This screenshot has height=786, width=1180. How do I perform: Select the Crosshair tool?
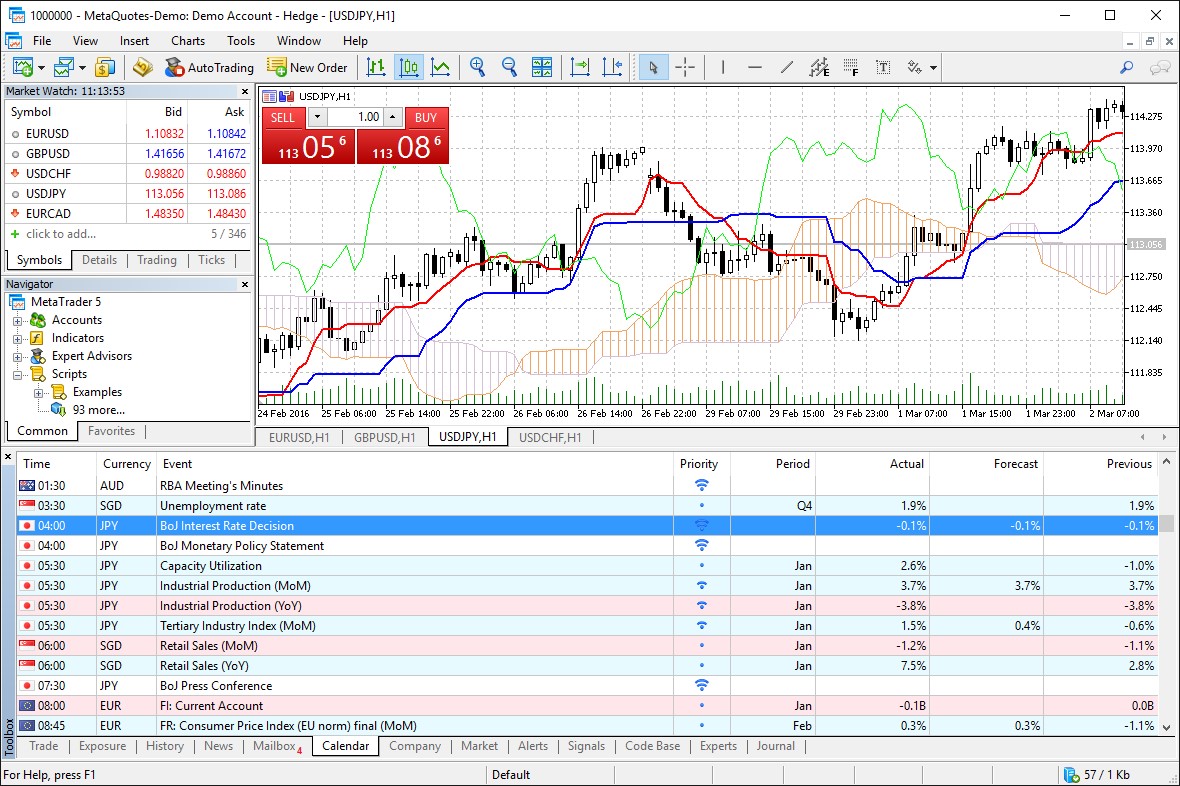pos(685,67)
